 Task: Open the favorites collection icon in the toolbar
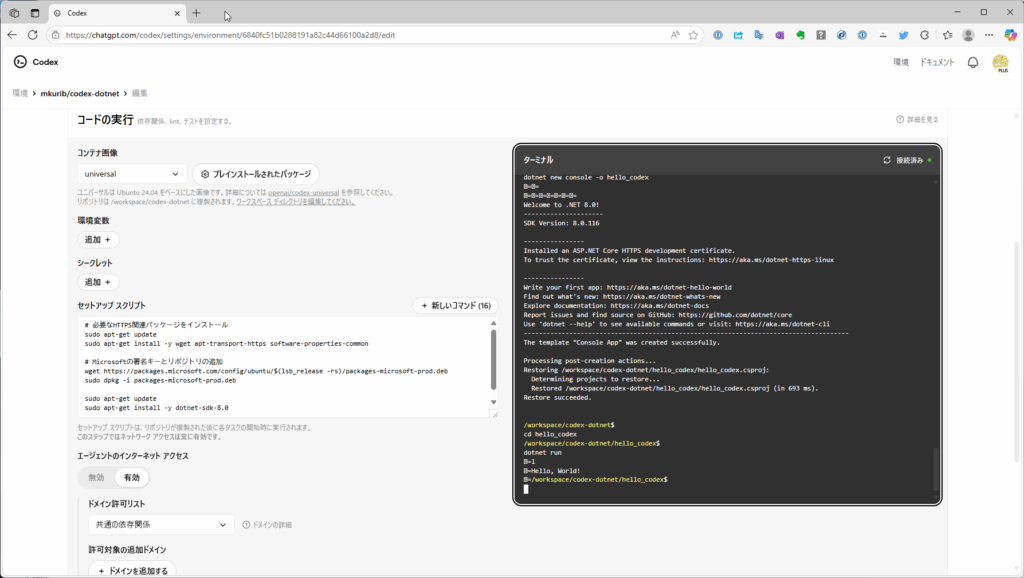click(x=947, y=35)
